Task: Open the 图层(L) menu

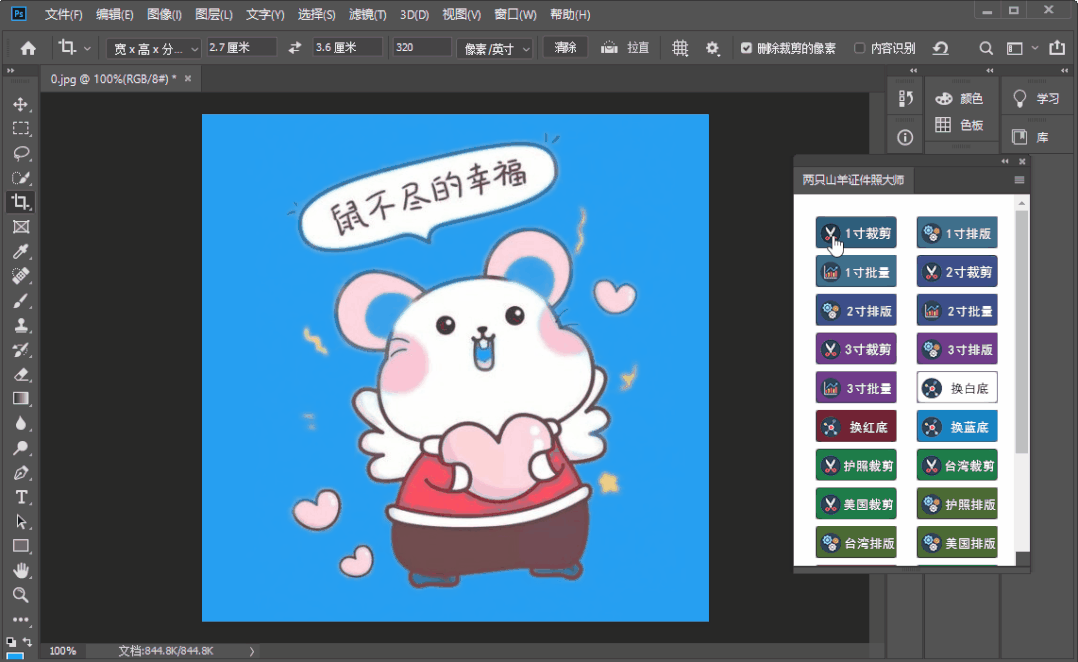Action: coord(214,14)
